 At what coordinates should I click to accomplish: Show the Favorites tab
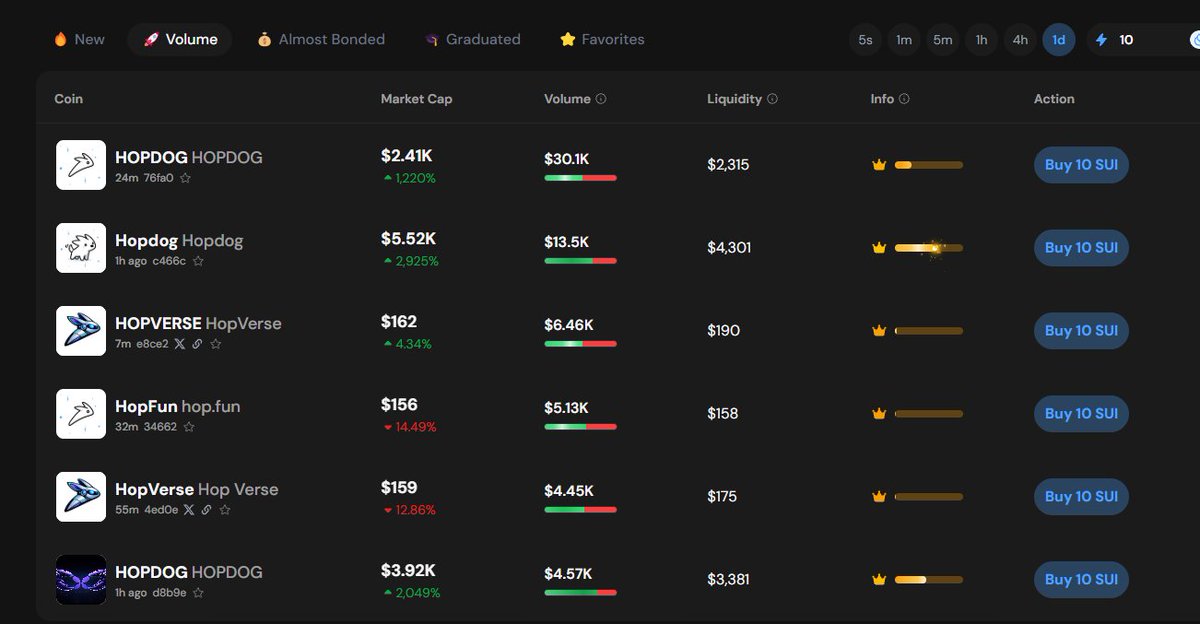602,40
